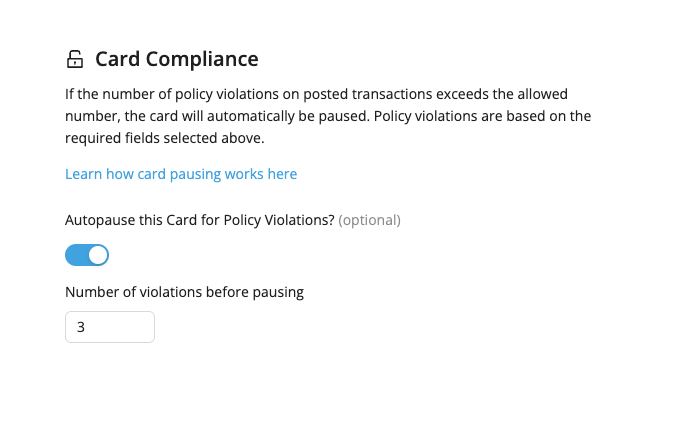674x422 pixels.
Task: Click the white knob on the autopause switch
Action: (x=97, y=255)
